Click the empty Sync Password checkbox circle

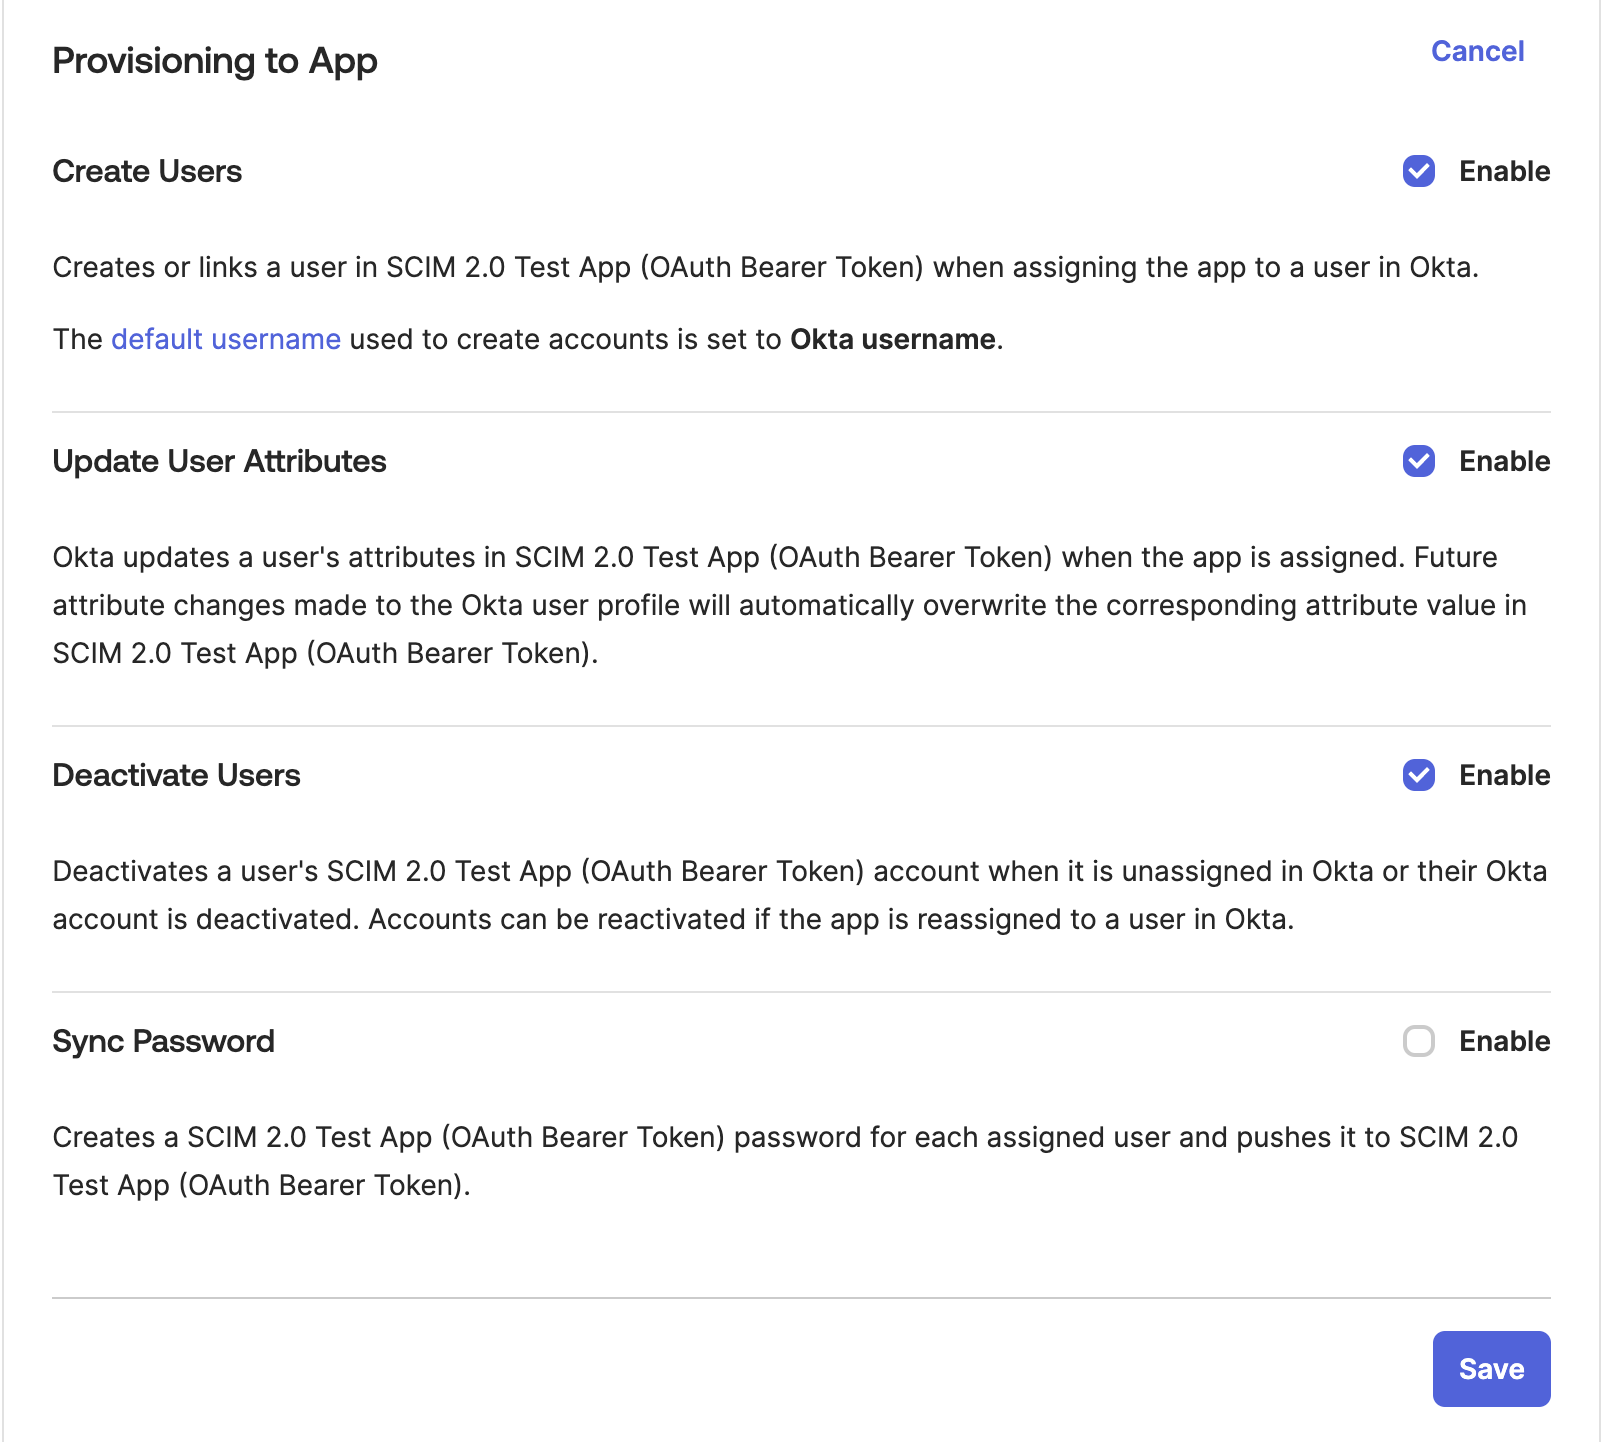pos(1419,1042)
